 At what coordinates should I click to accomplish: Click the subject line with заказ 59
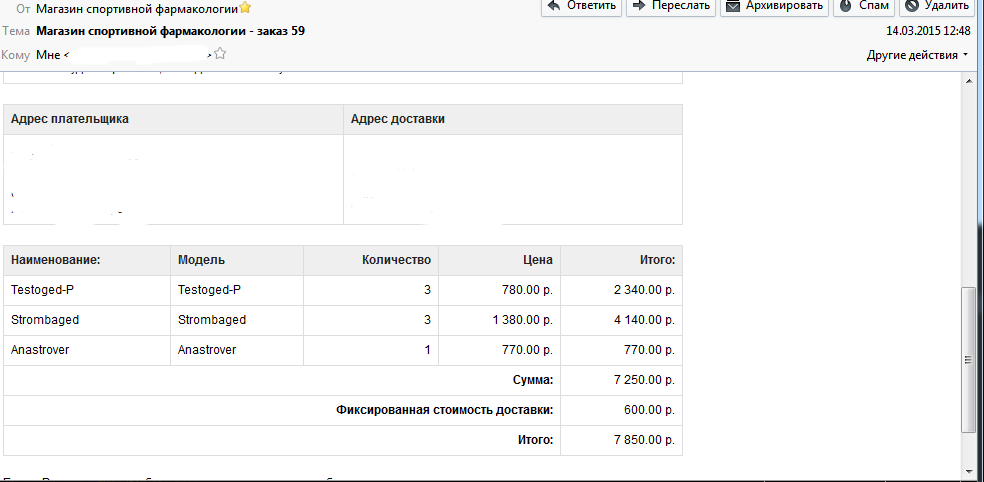pos(170,31)
